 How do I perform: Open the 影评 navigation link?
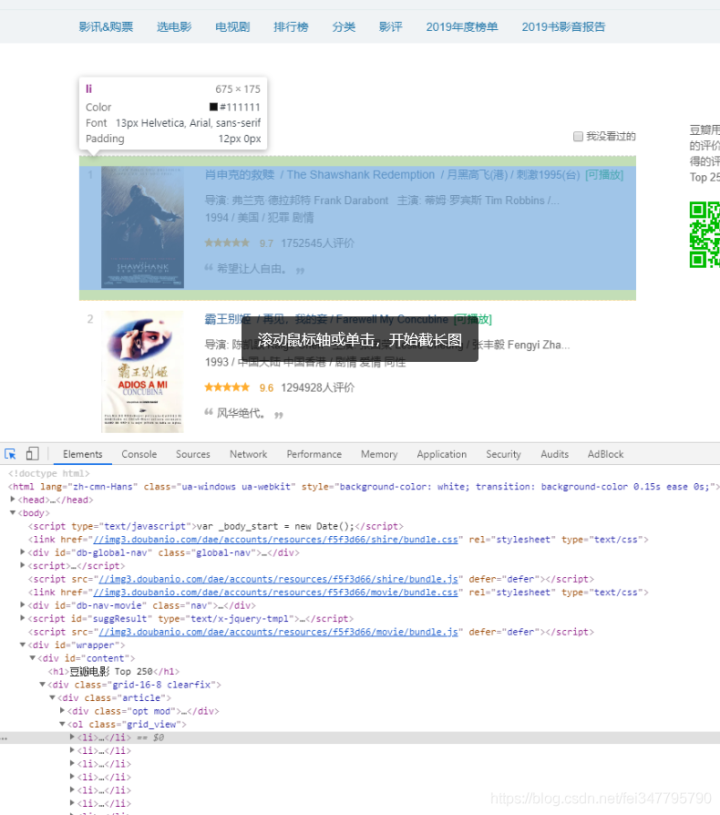[x=390, y=27]
